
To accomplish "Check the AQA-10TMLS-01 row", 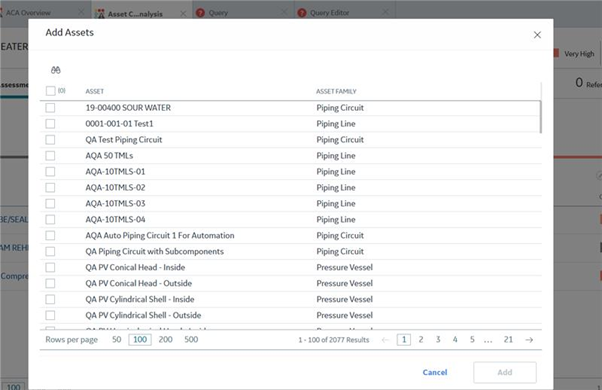I will (50, 172).
